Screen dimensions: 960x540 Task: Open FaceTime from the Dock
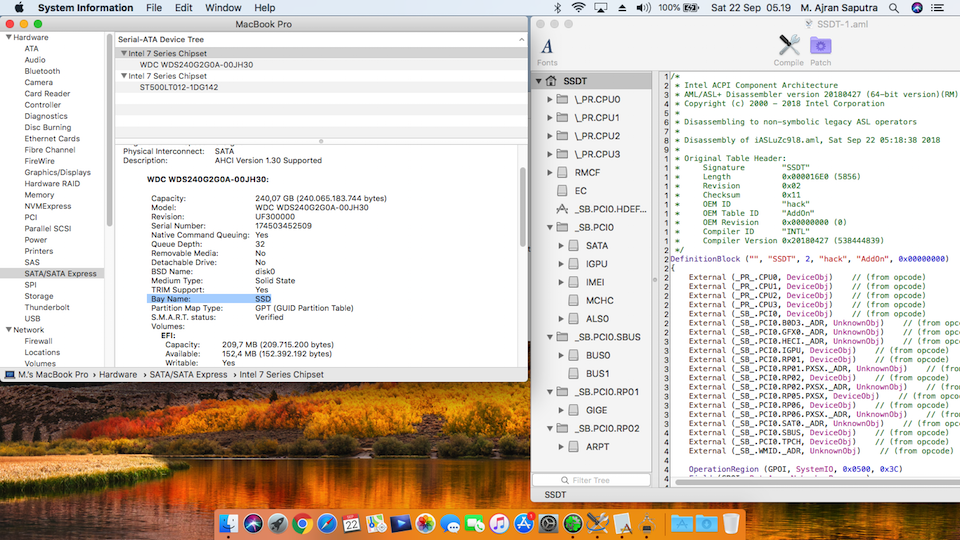(x=474, y=523)
